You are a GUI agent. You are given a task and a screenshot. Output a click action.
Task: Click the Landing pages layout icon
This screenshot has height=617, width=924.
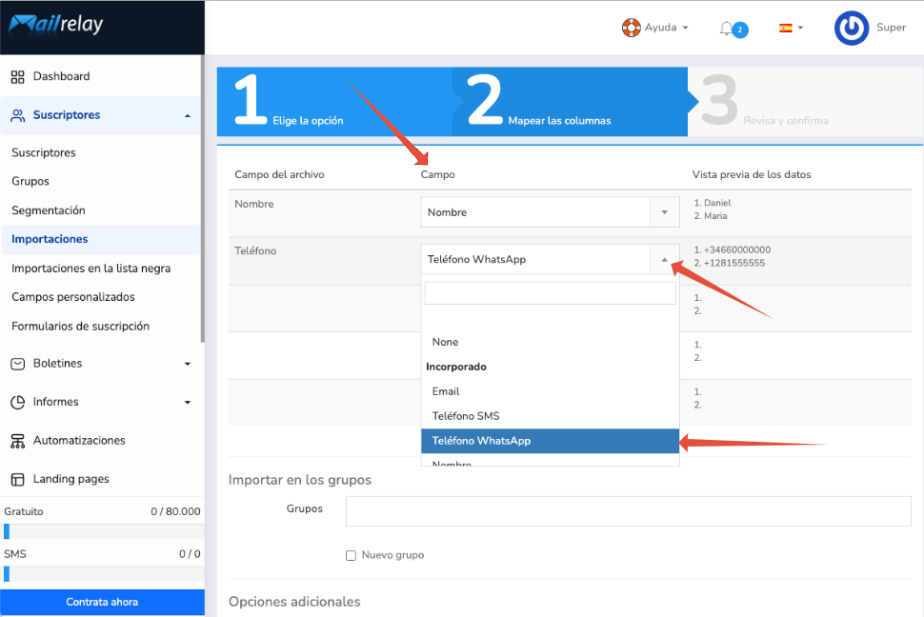(x=18, y=479)
